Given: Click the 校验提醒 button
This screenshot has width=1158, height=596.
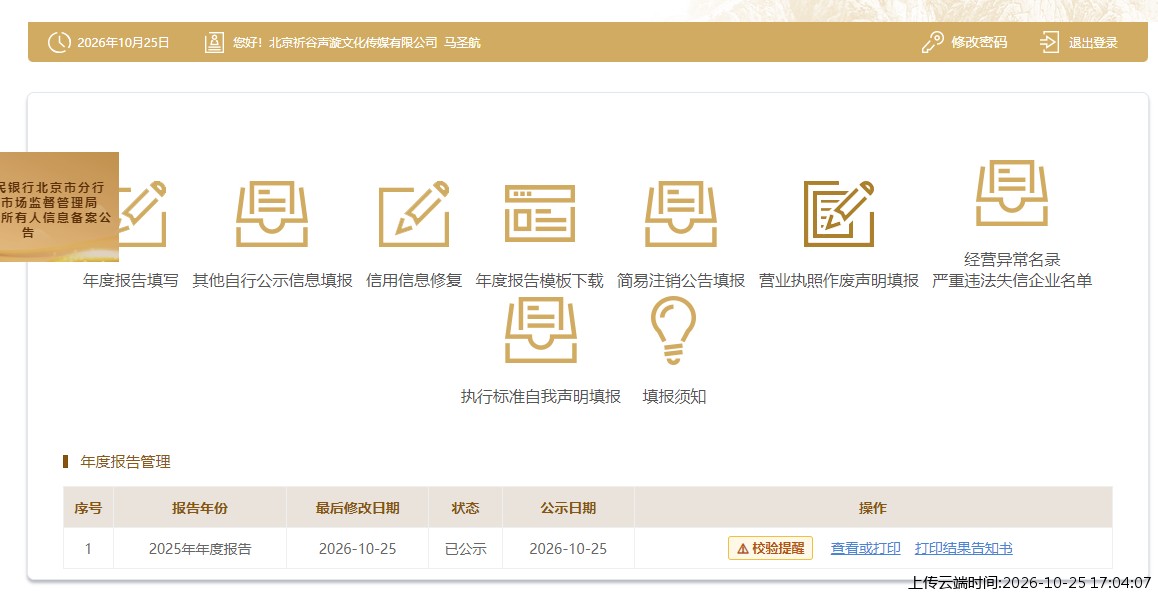Looking at the screenshot, I should [770, 548].
